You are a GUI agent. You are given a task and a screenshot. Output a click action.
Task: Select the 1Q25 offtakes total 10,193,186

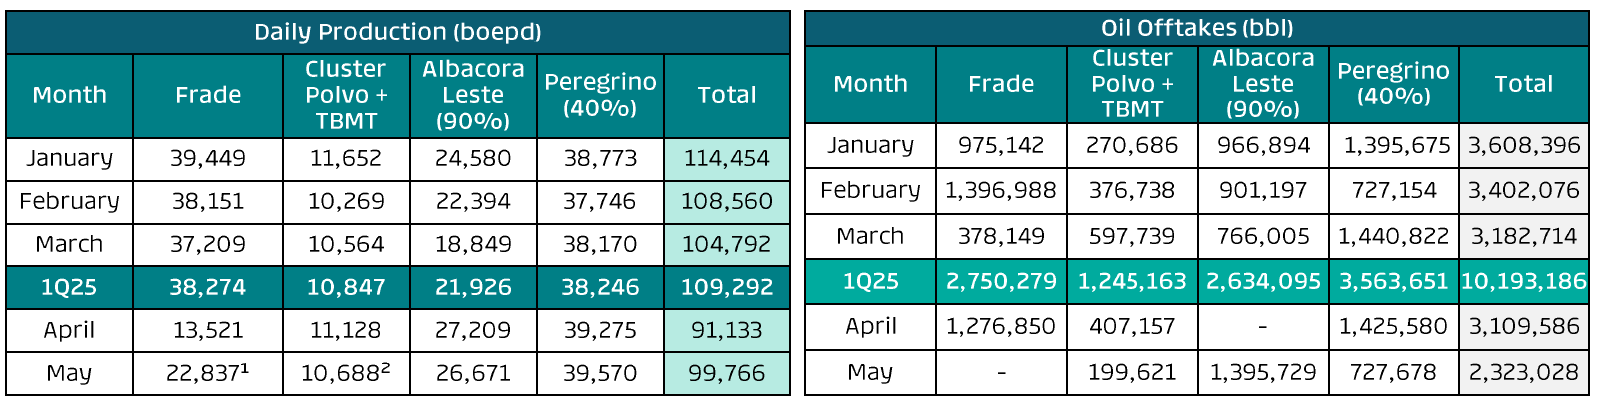pos(1523,281)
